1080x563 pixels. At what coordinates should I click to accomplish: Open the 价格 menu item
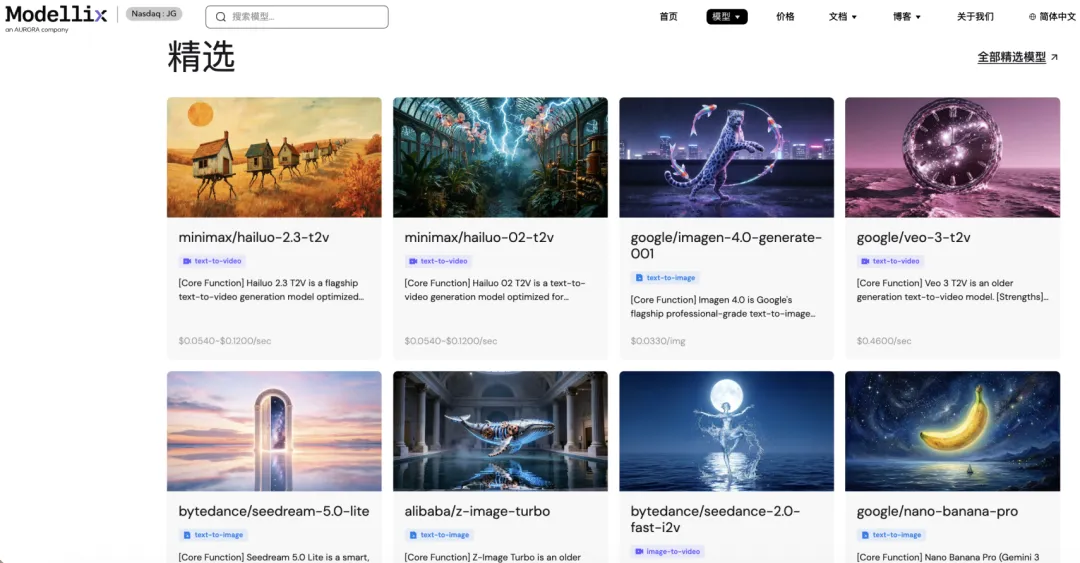(785, 17)
